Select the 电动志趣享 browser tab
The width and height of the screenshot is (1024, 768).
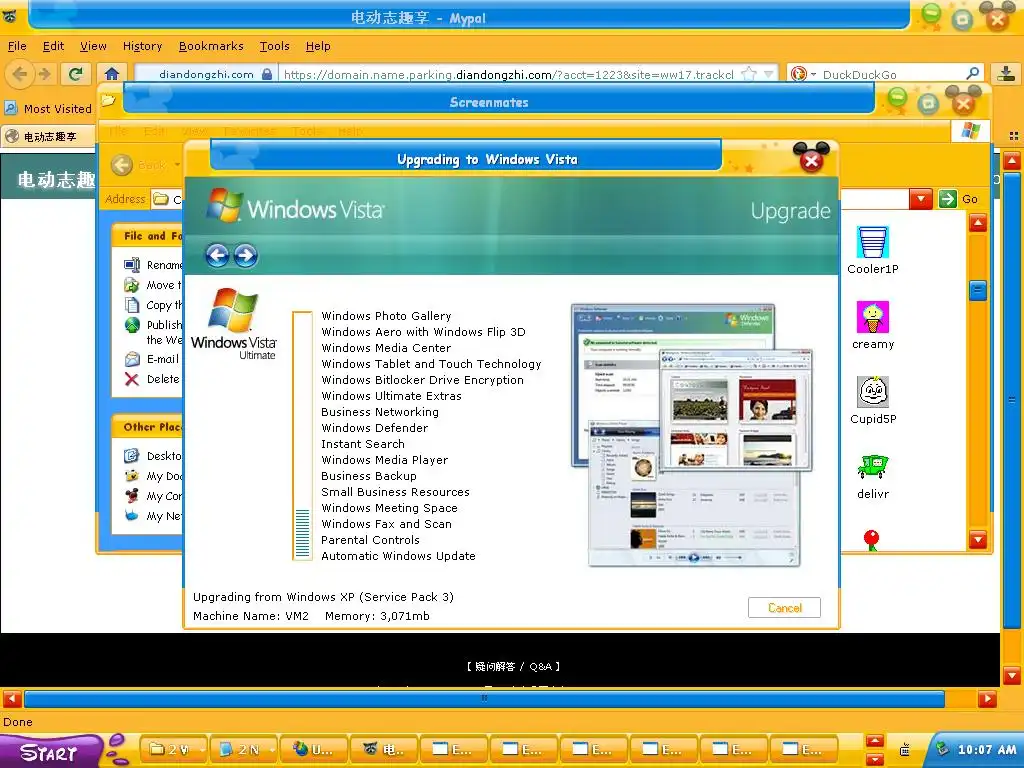[47, 136]
